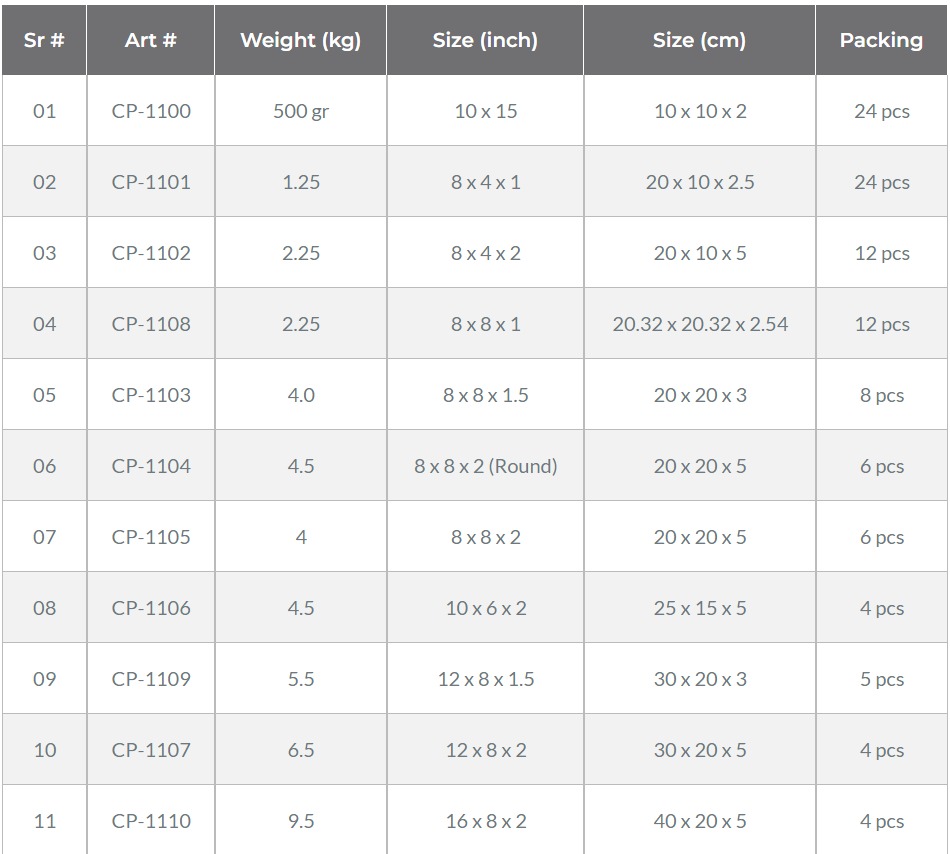Click the '5 pcs' packing cell
This screenshot has width=950, height=854.
click(881, 679)
